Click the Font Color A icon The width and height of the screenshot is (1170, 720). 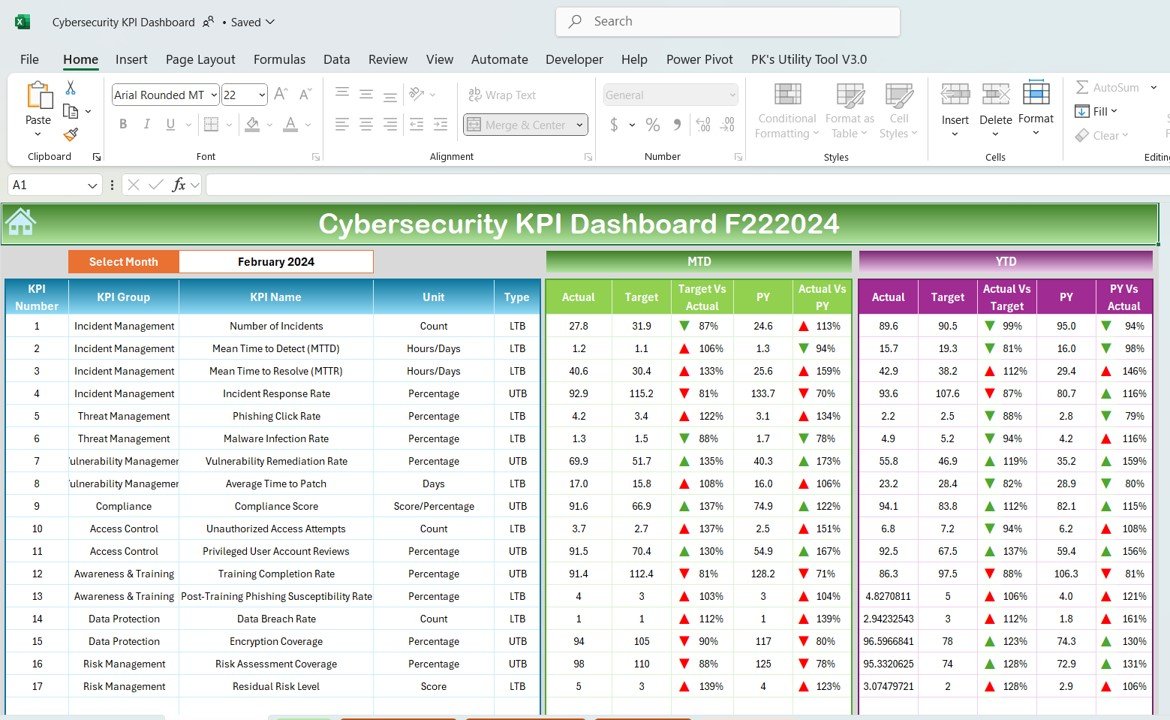[x=290, y=125]
